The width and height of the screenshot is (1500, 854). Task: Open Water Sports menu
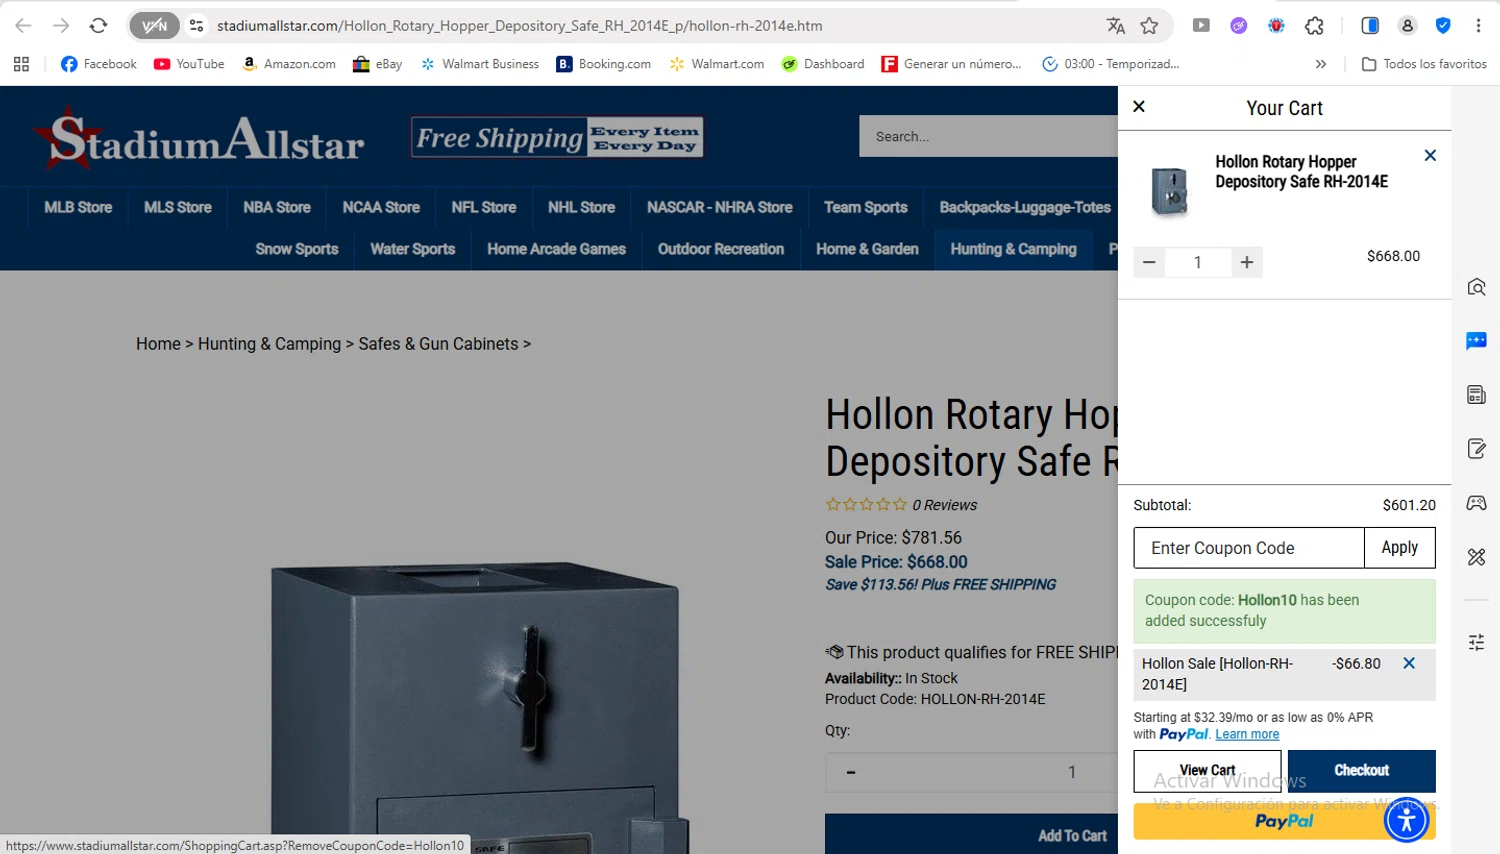(x=413, y=249)
